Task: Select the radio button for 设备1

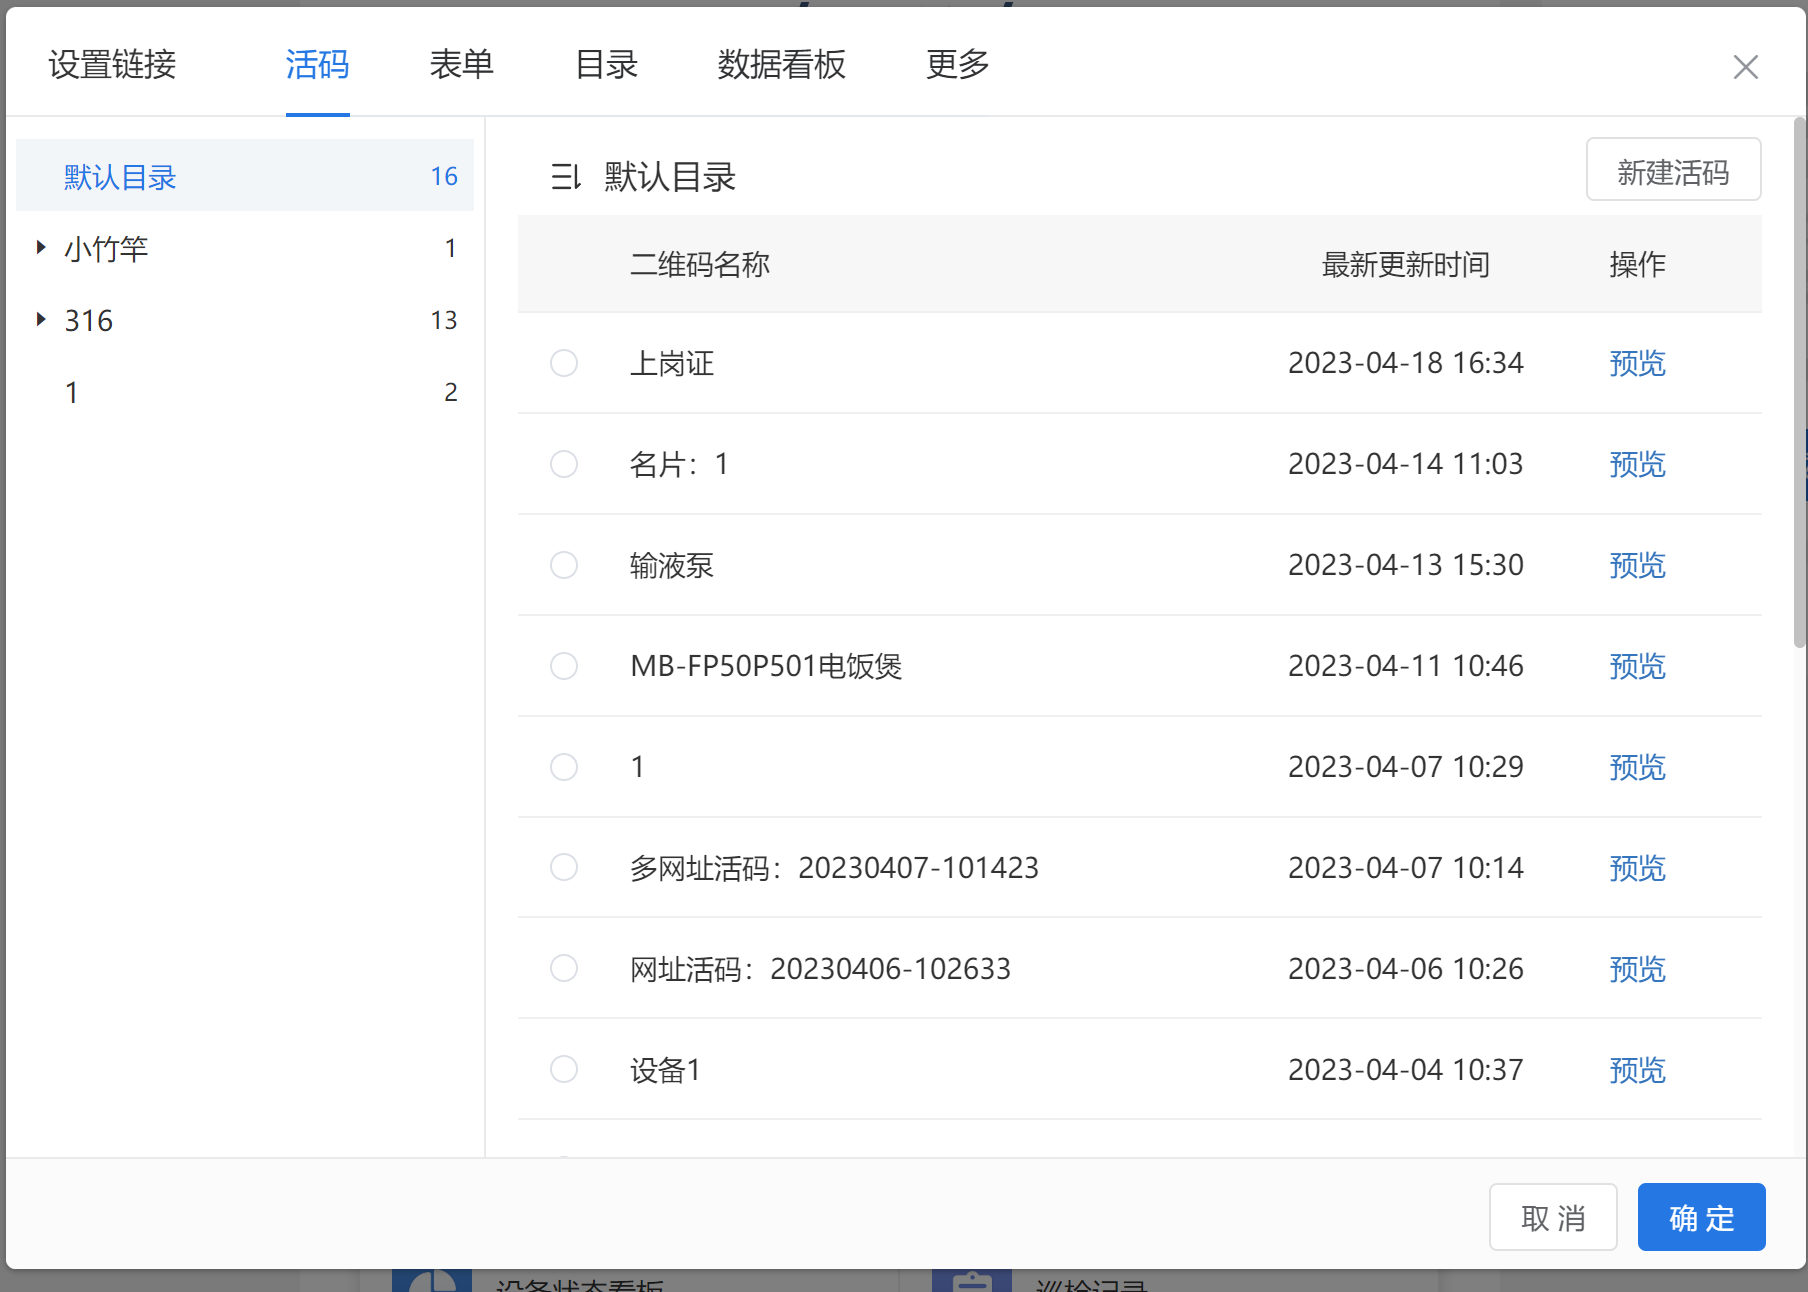Action: [564, 1069]
